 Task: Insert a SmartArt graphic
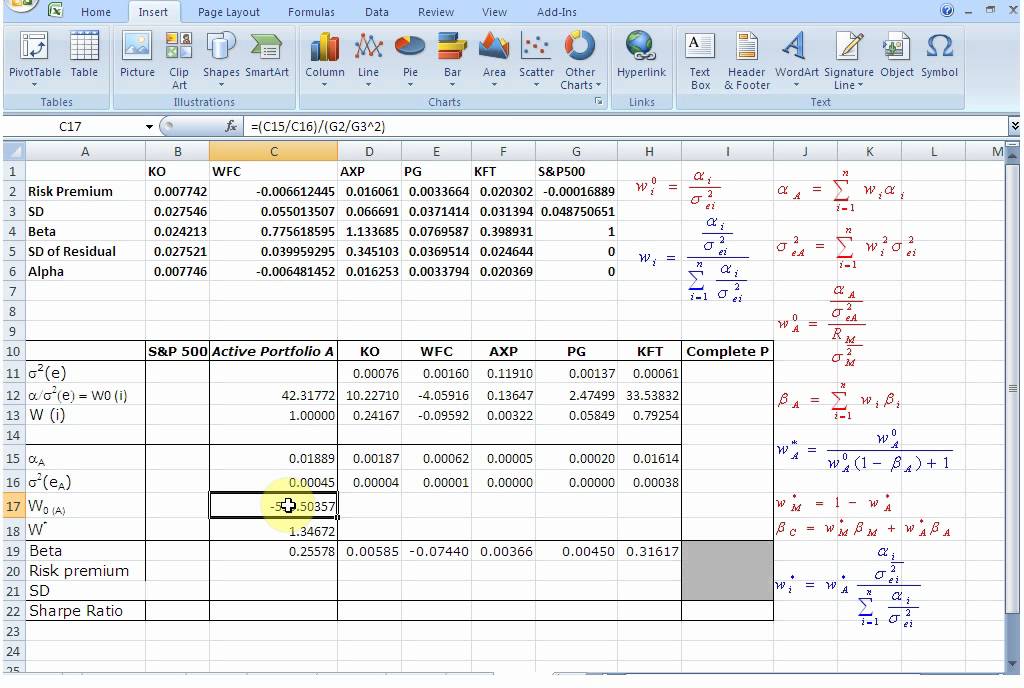coord(266,56)
